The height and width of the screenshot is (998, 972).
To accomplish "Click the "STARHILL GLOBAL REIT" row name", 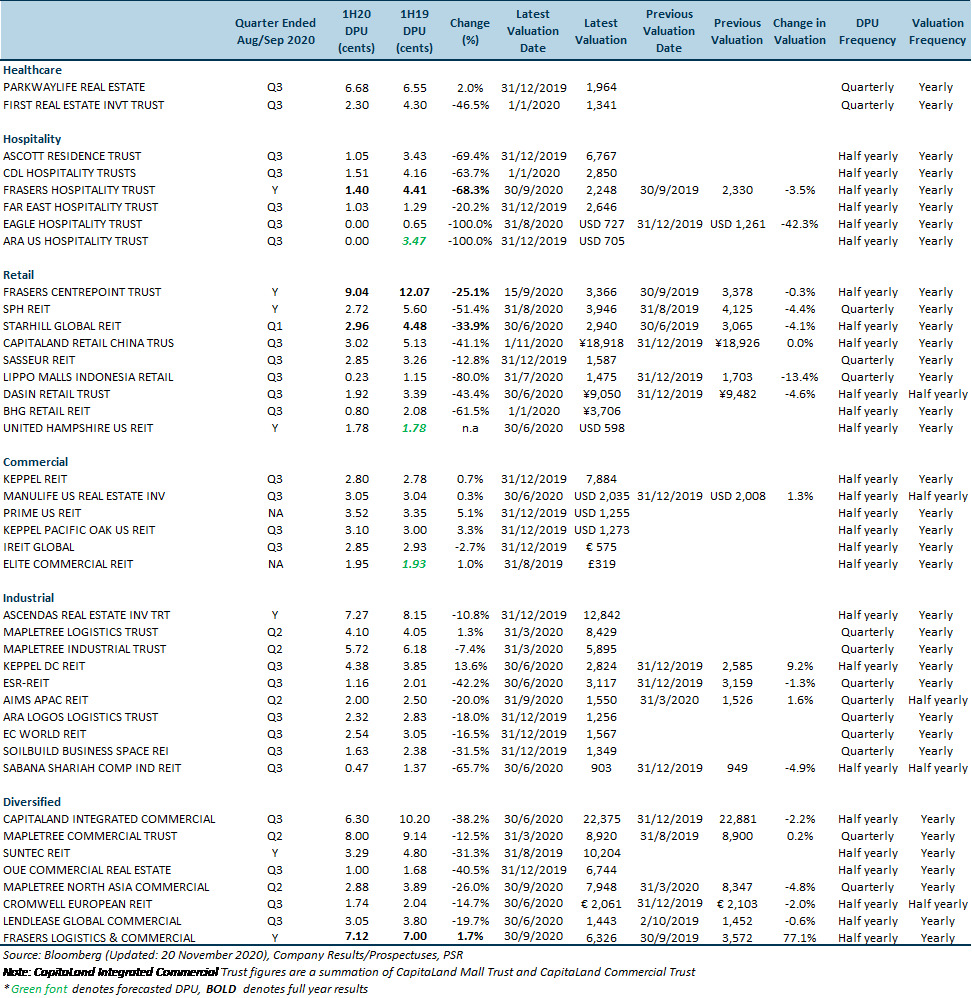I will (x=62, y=326).
